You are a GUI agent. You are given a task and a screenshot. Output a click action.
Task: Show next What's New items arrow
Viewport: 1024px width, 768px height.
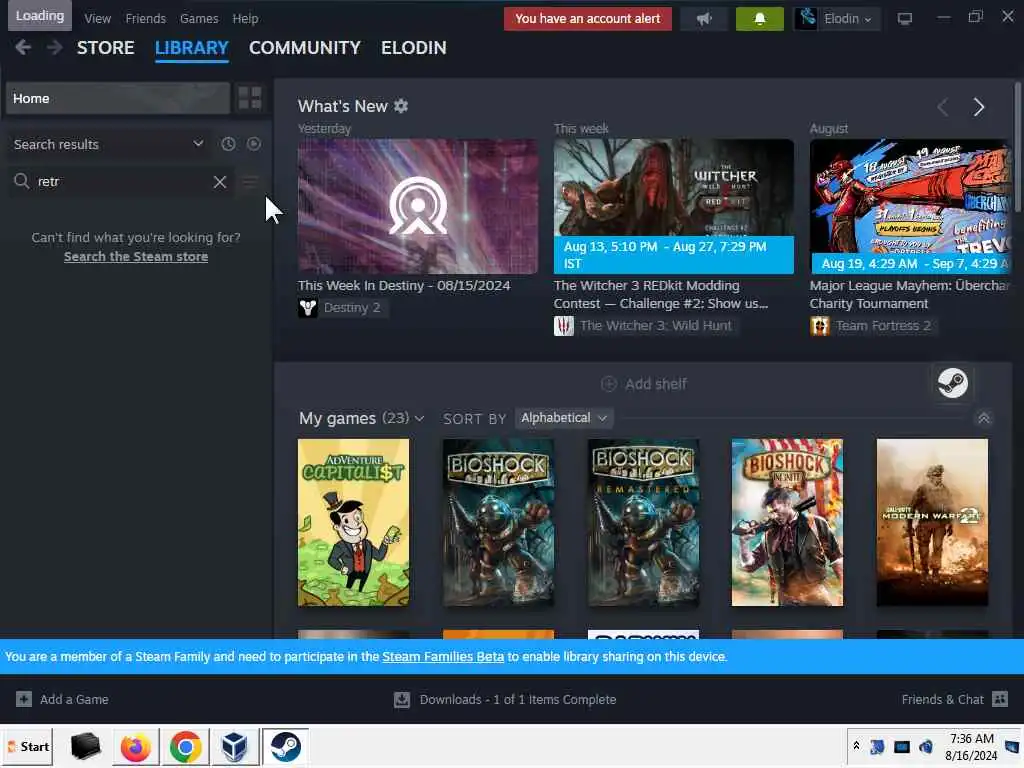pos(978,106)
